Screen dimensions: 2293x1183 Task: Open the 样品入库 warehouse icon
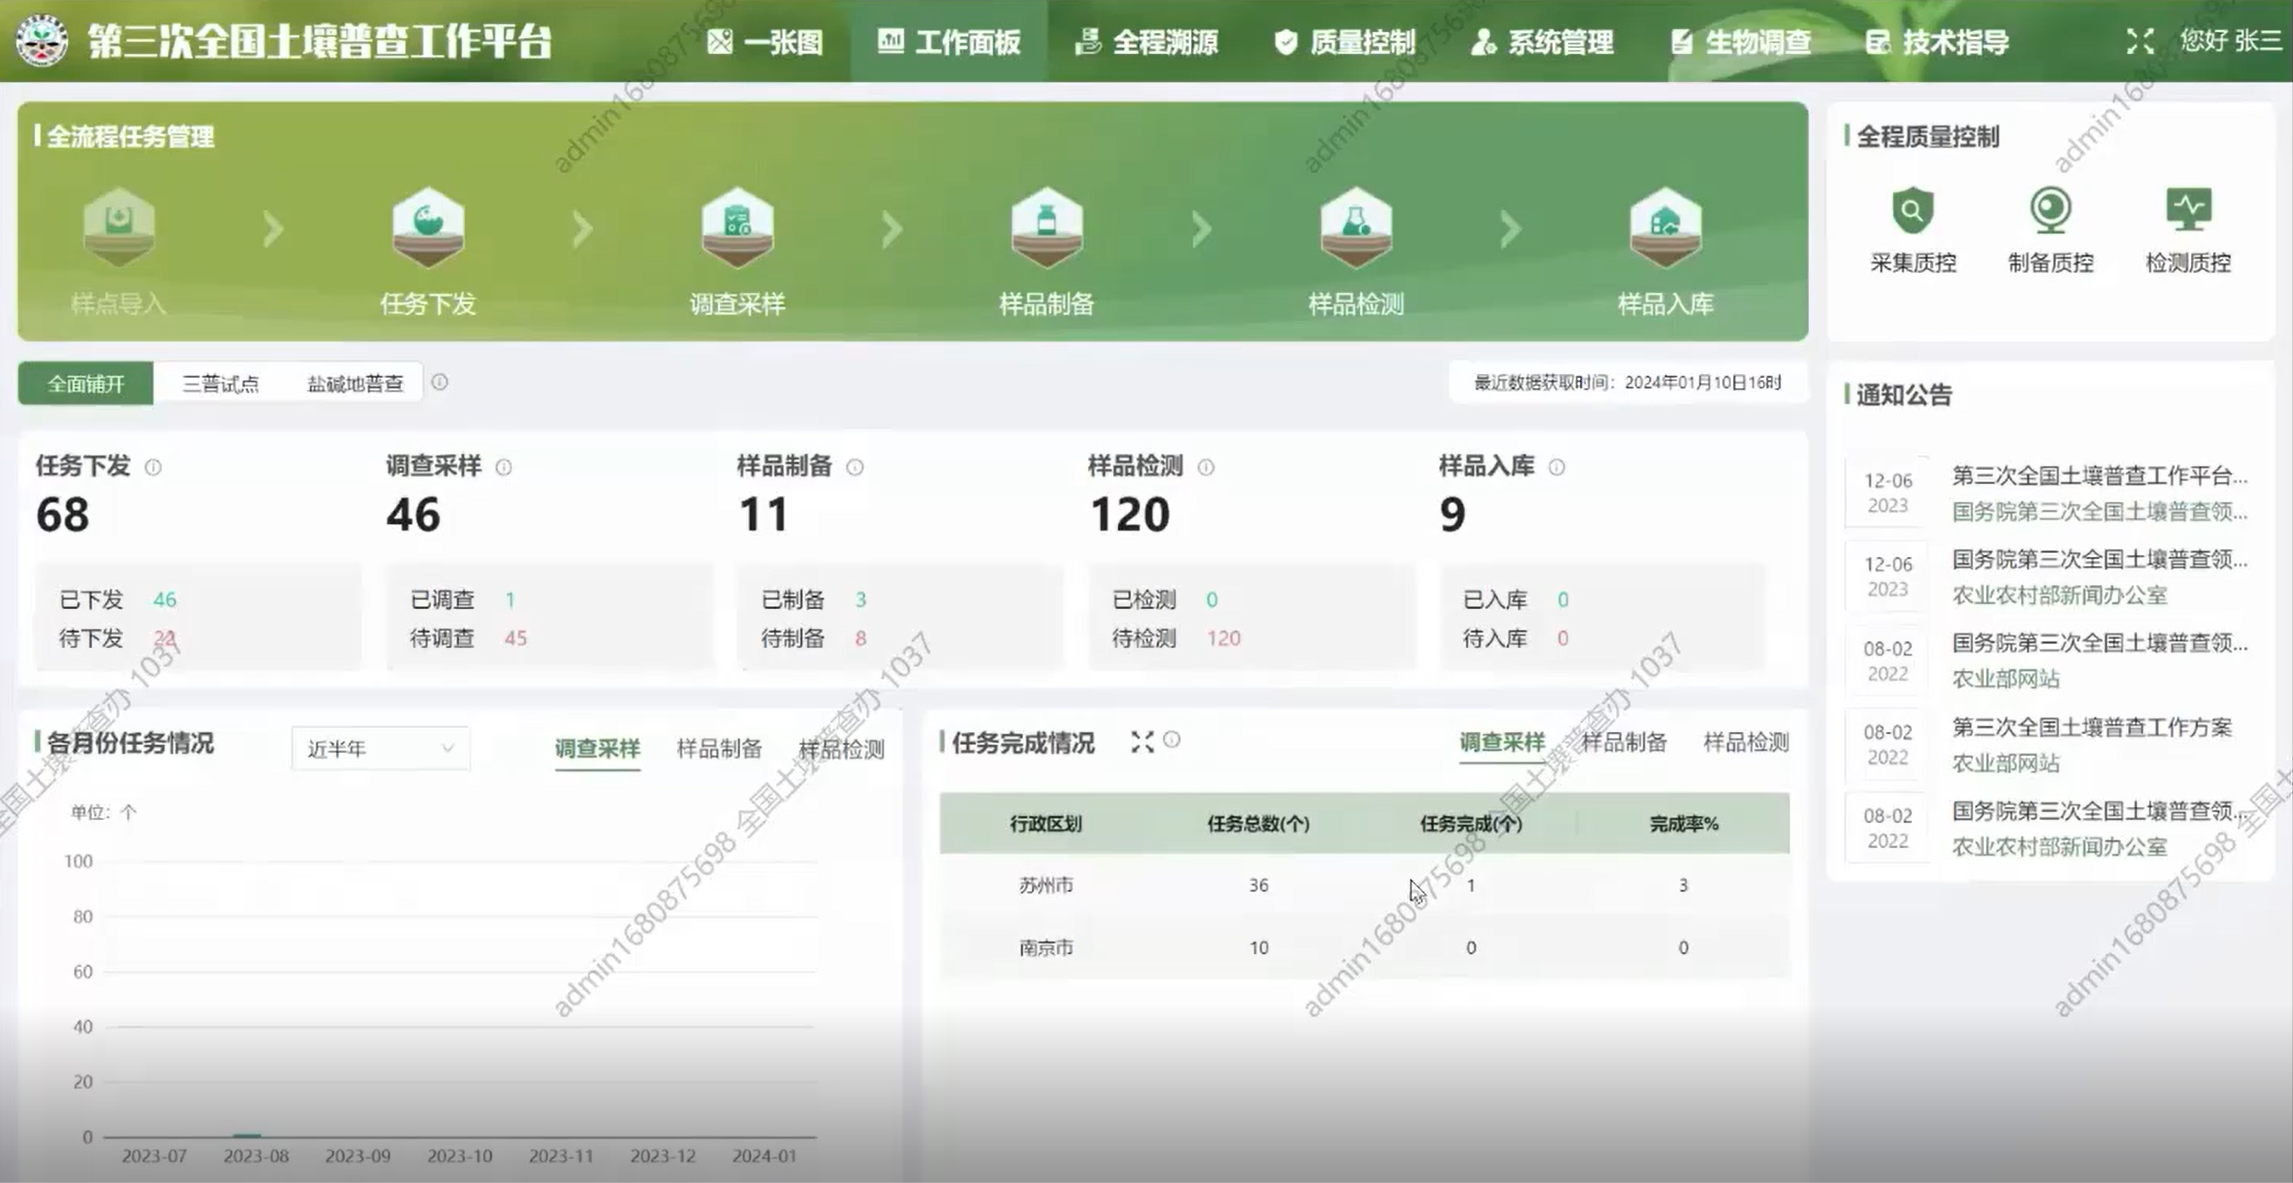coord(1665,228)
